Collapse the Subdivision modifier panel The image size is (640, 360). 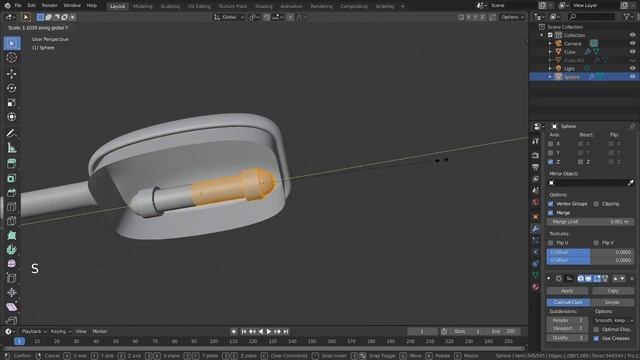coord(549,278)
